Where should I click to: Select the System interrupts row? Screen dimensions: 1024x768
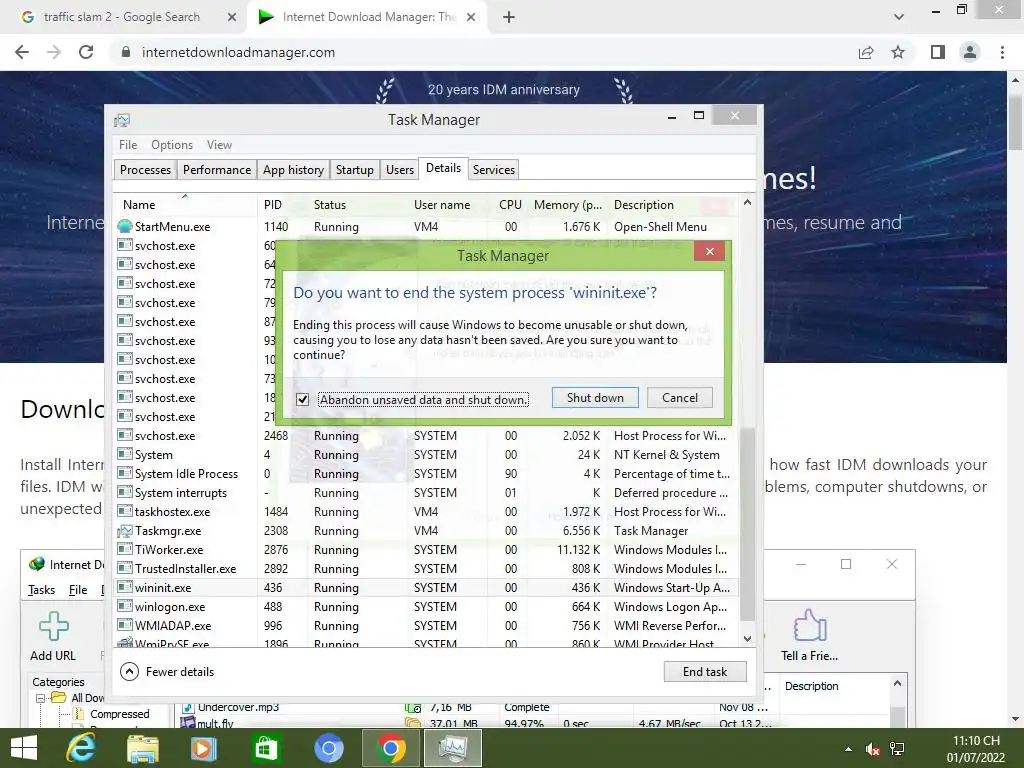point(426,492)
